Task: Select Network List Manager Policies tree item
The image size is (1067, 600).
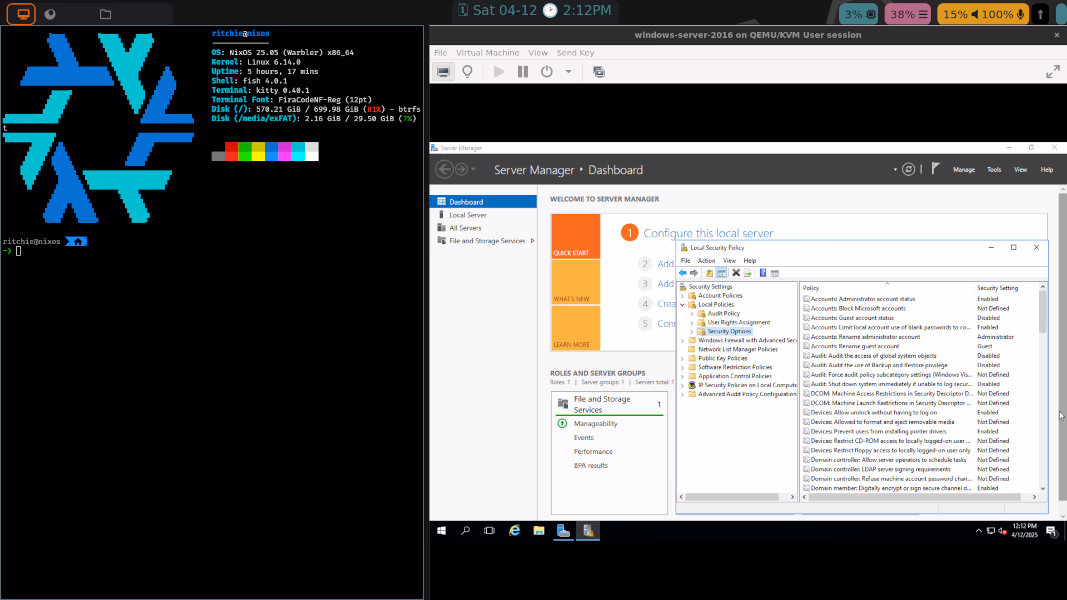Action: 738,349
